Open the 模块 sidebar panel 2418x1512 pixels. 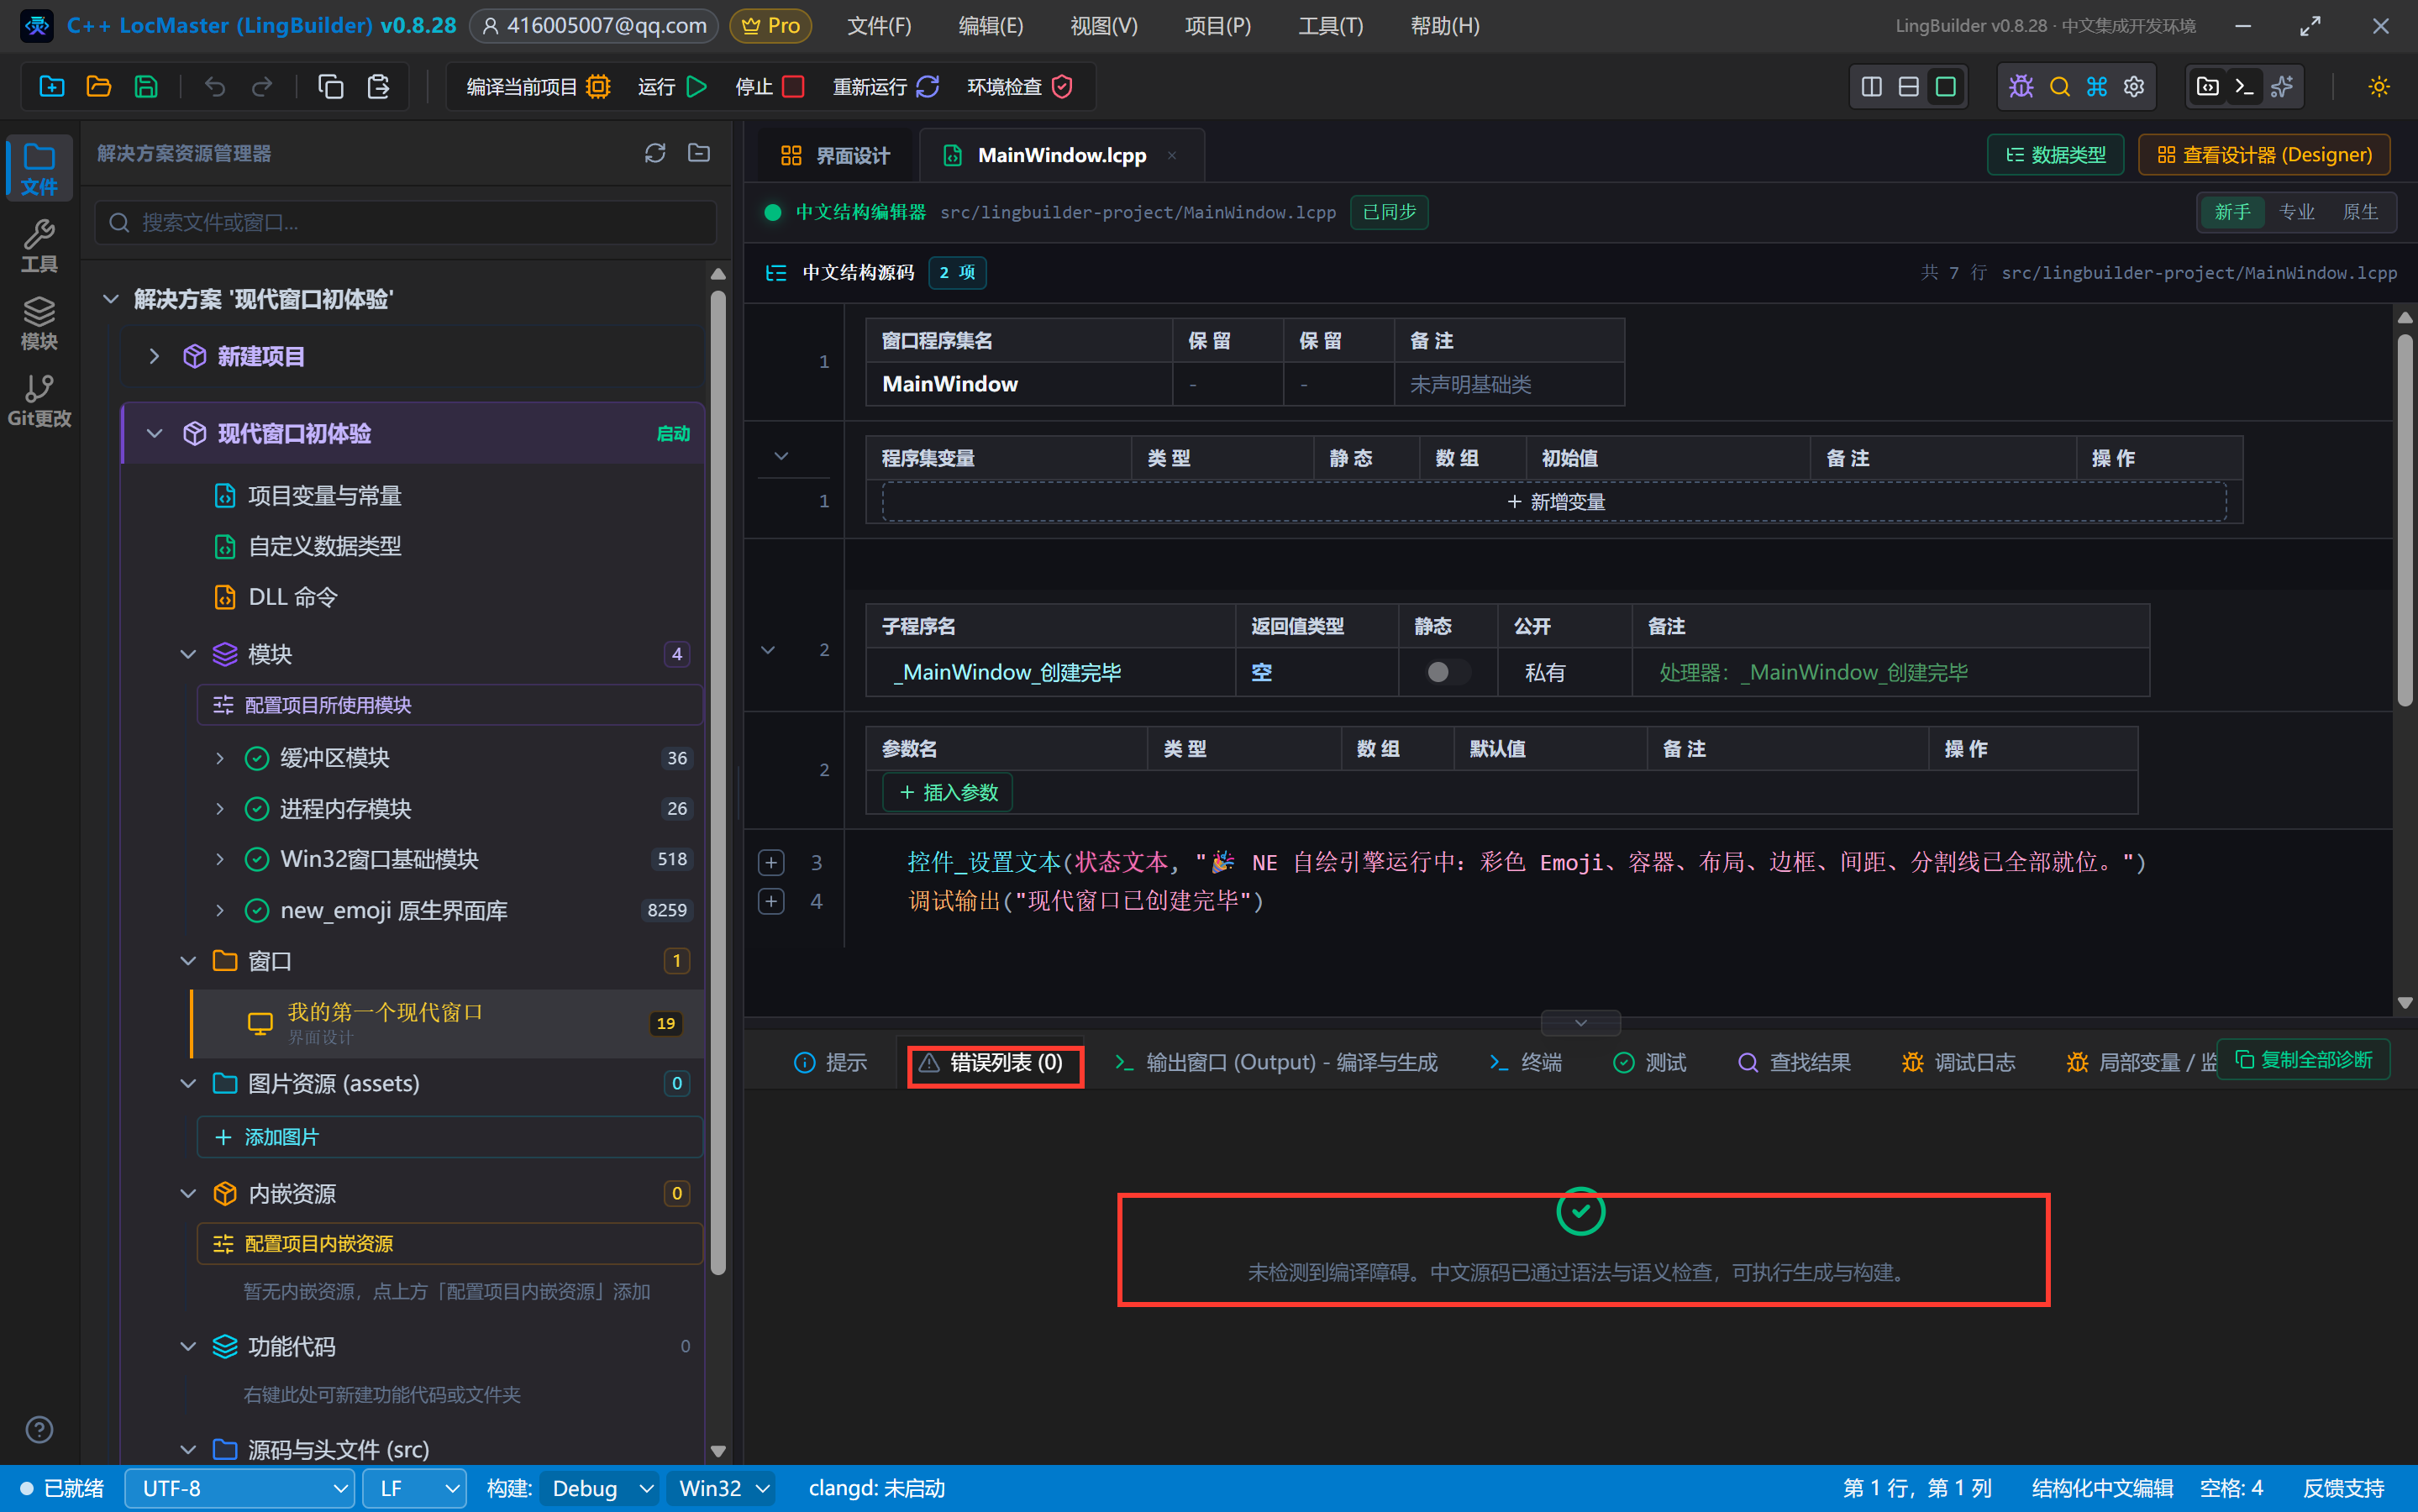(39, 324)
